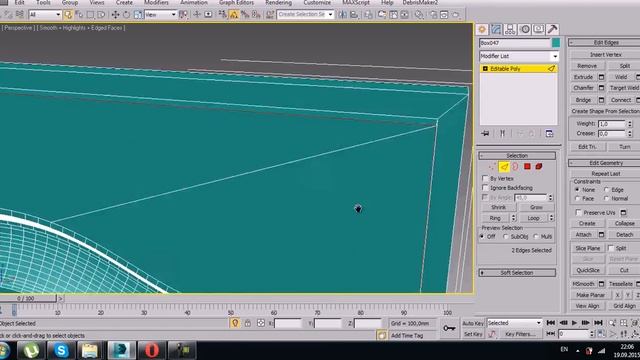Image resolution: width=640 pixels, height=360 pixels.
Task: Expand the Editable Poly stack entry
Action: pos(485,69)
